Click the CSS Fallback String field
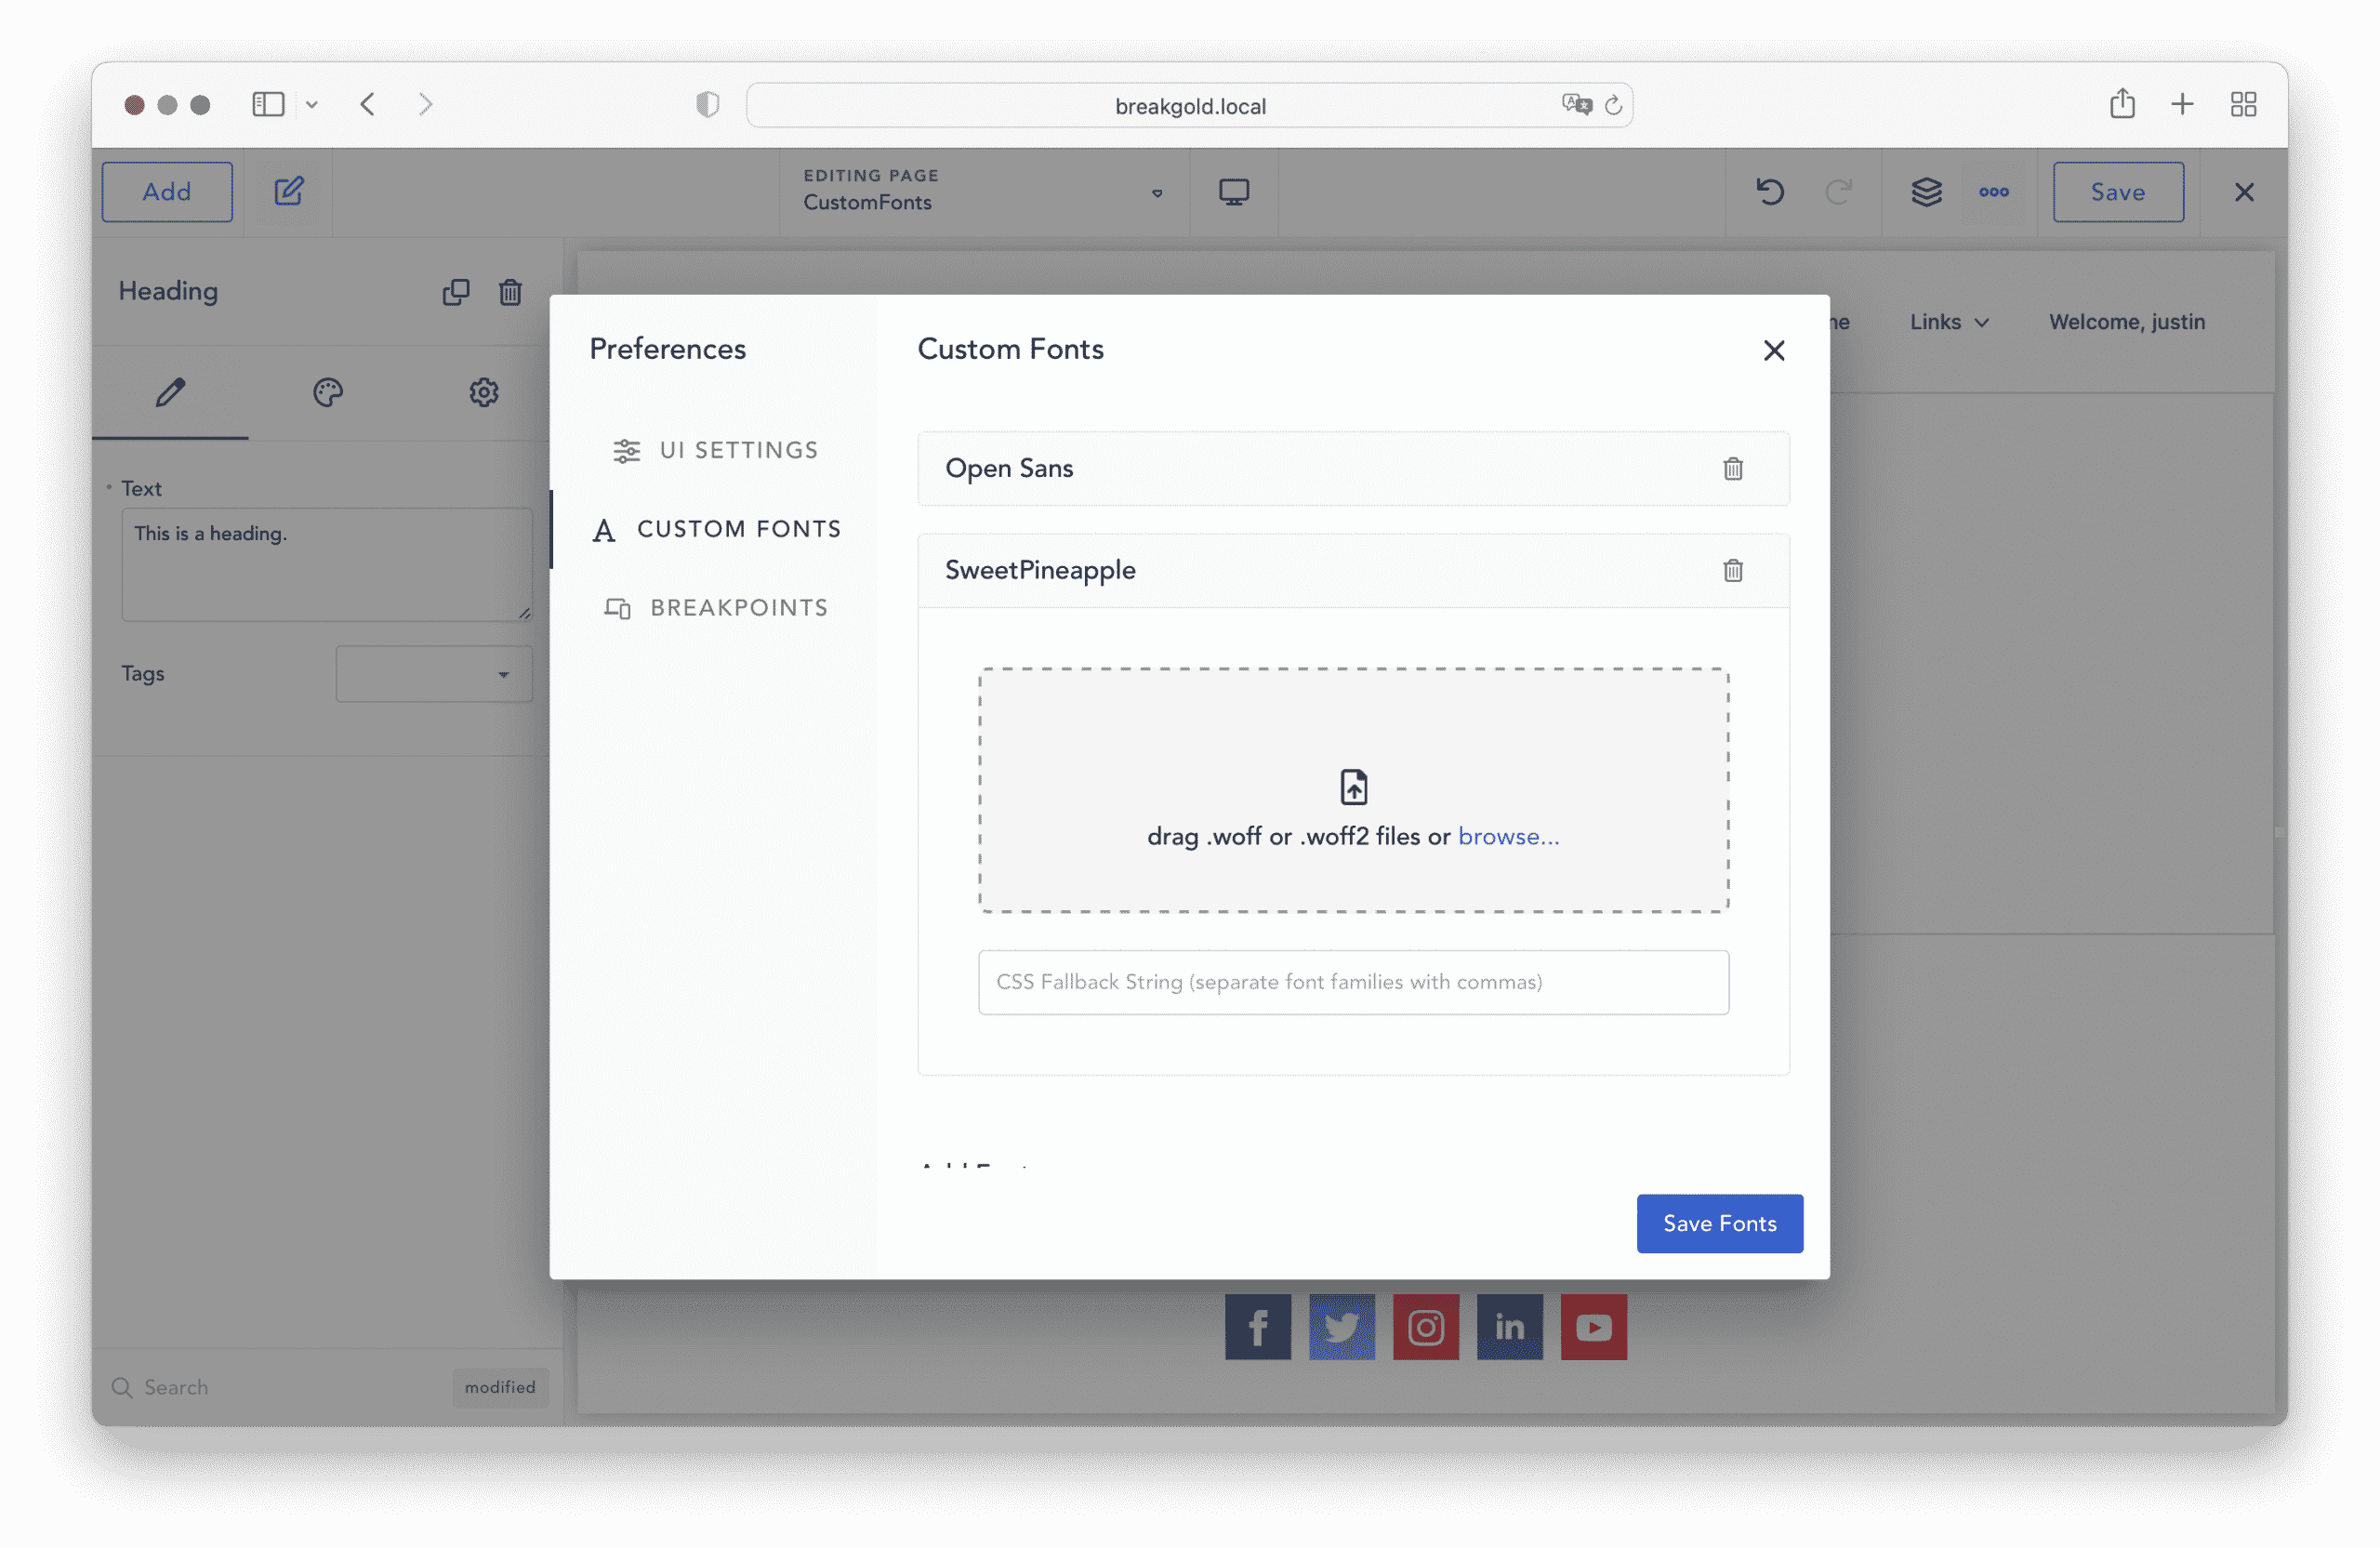The height and width of the screenshot is (1548, 2380). (1352, 982)
